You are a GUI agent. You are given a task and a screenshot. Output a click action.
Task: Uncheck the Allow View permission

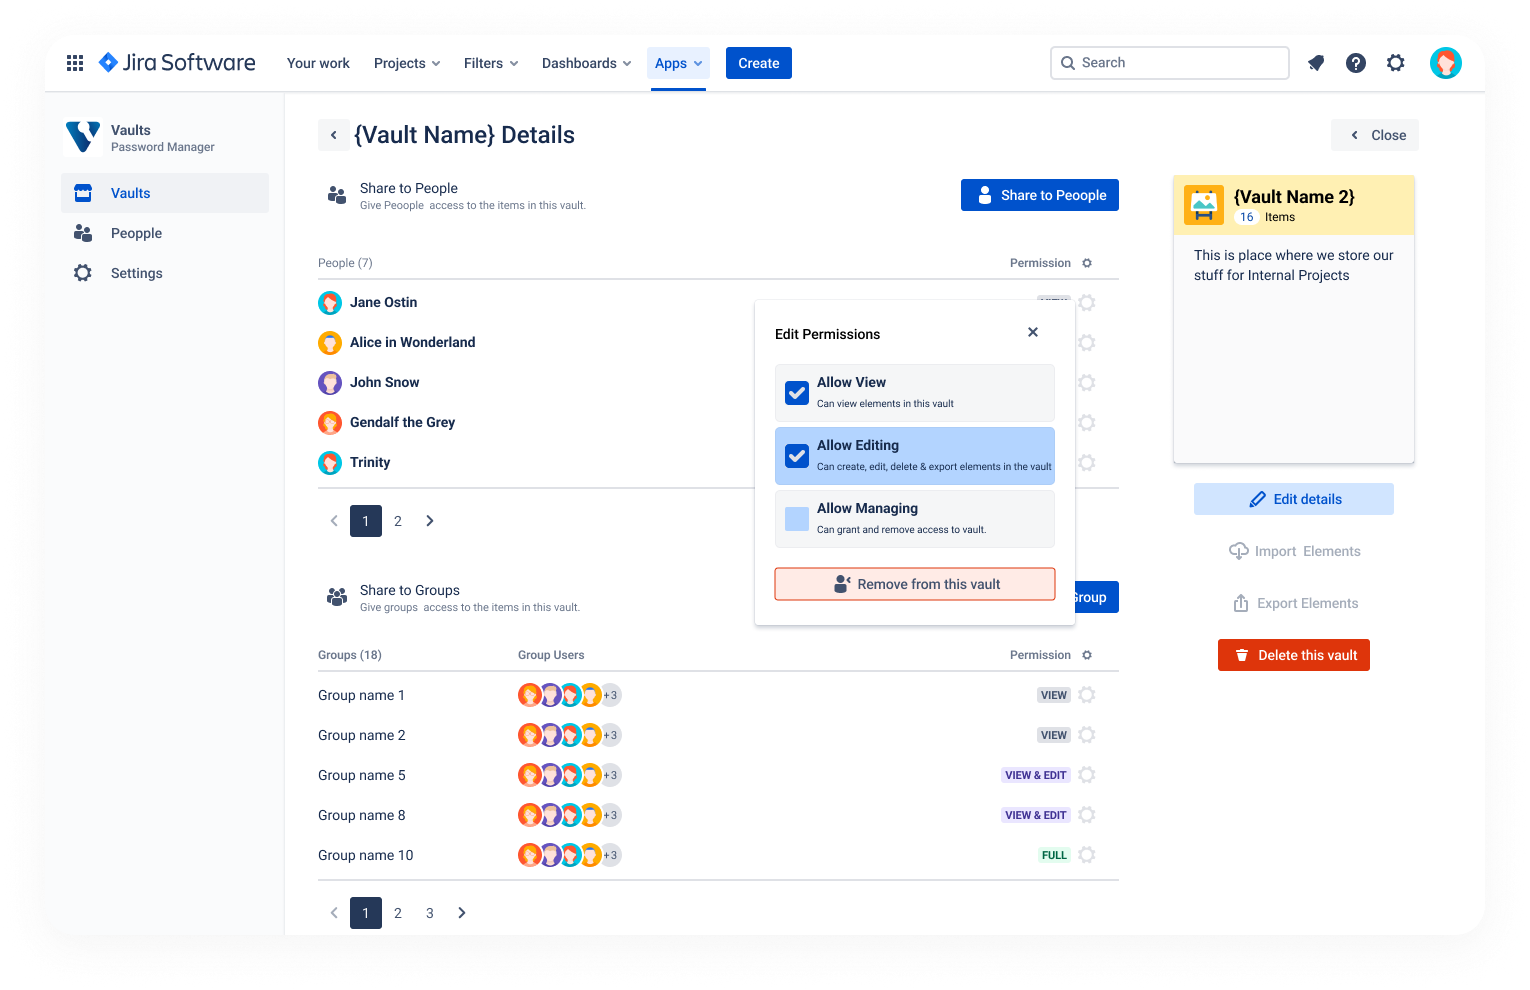[x=796, y=393]
